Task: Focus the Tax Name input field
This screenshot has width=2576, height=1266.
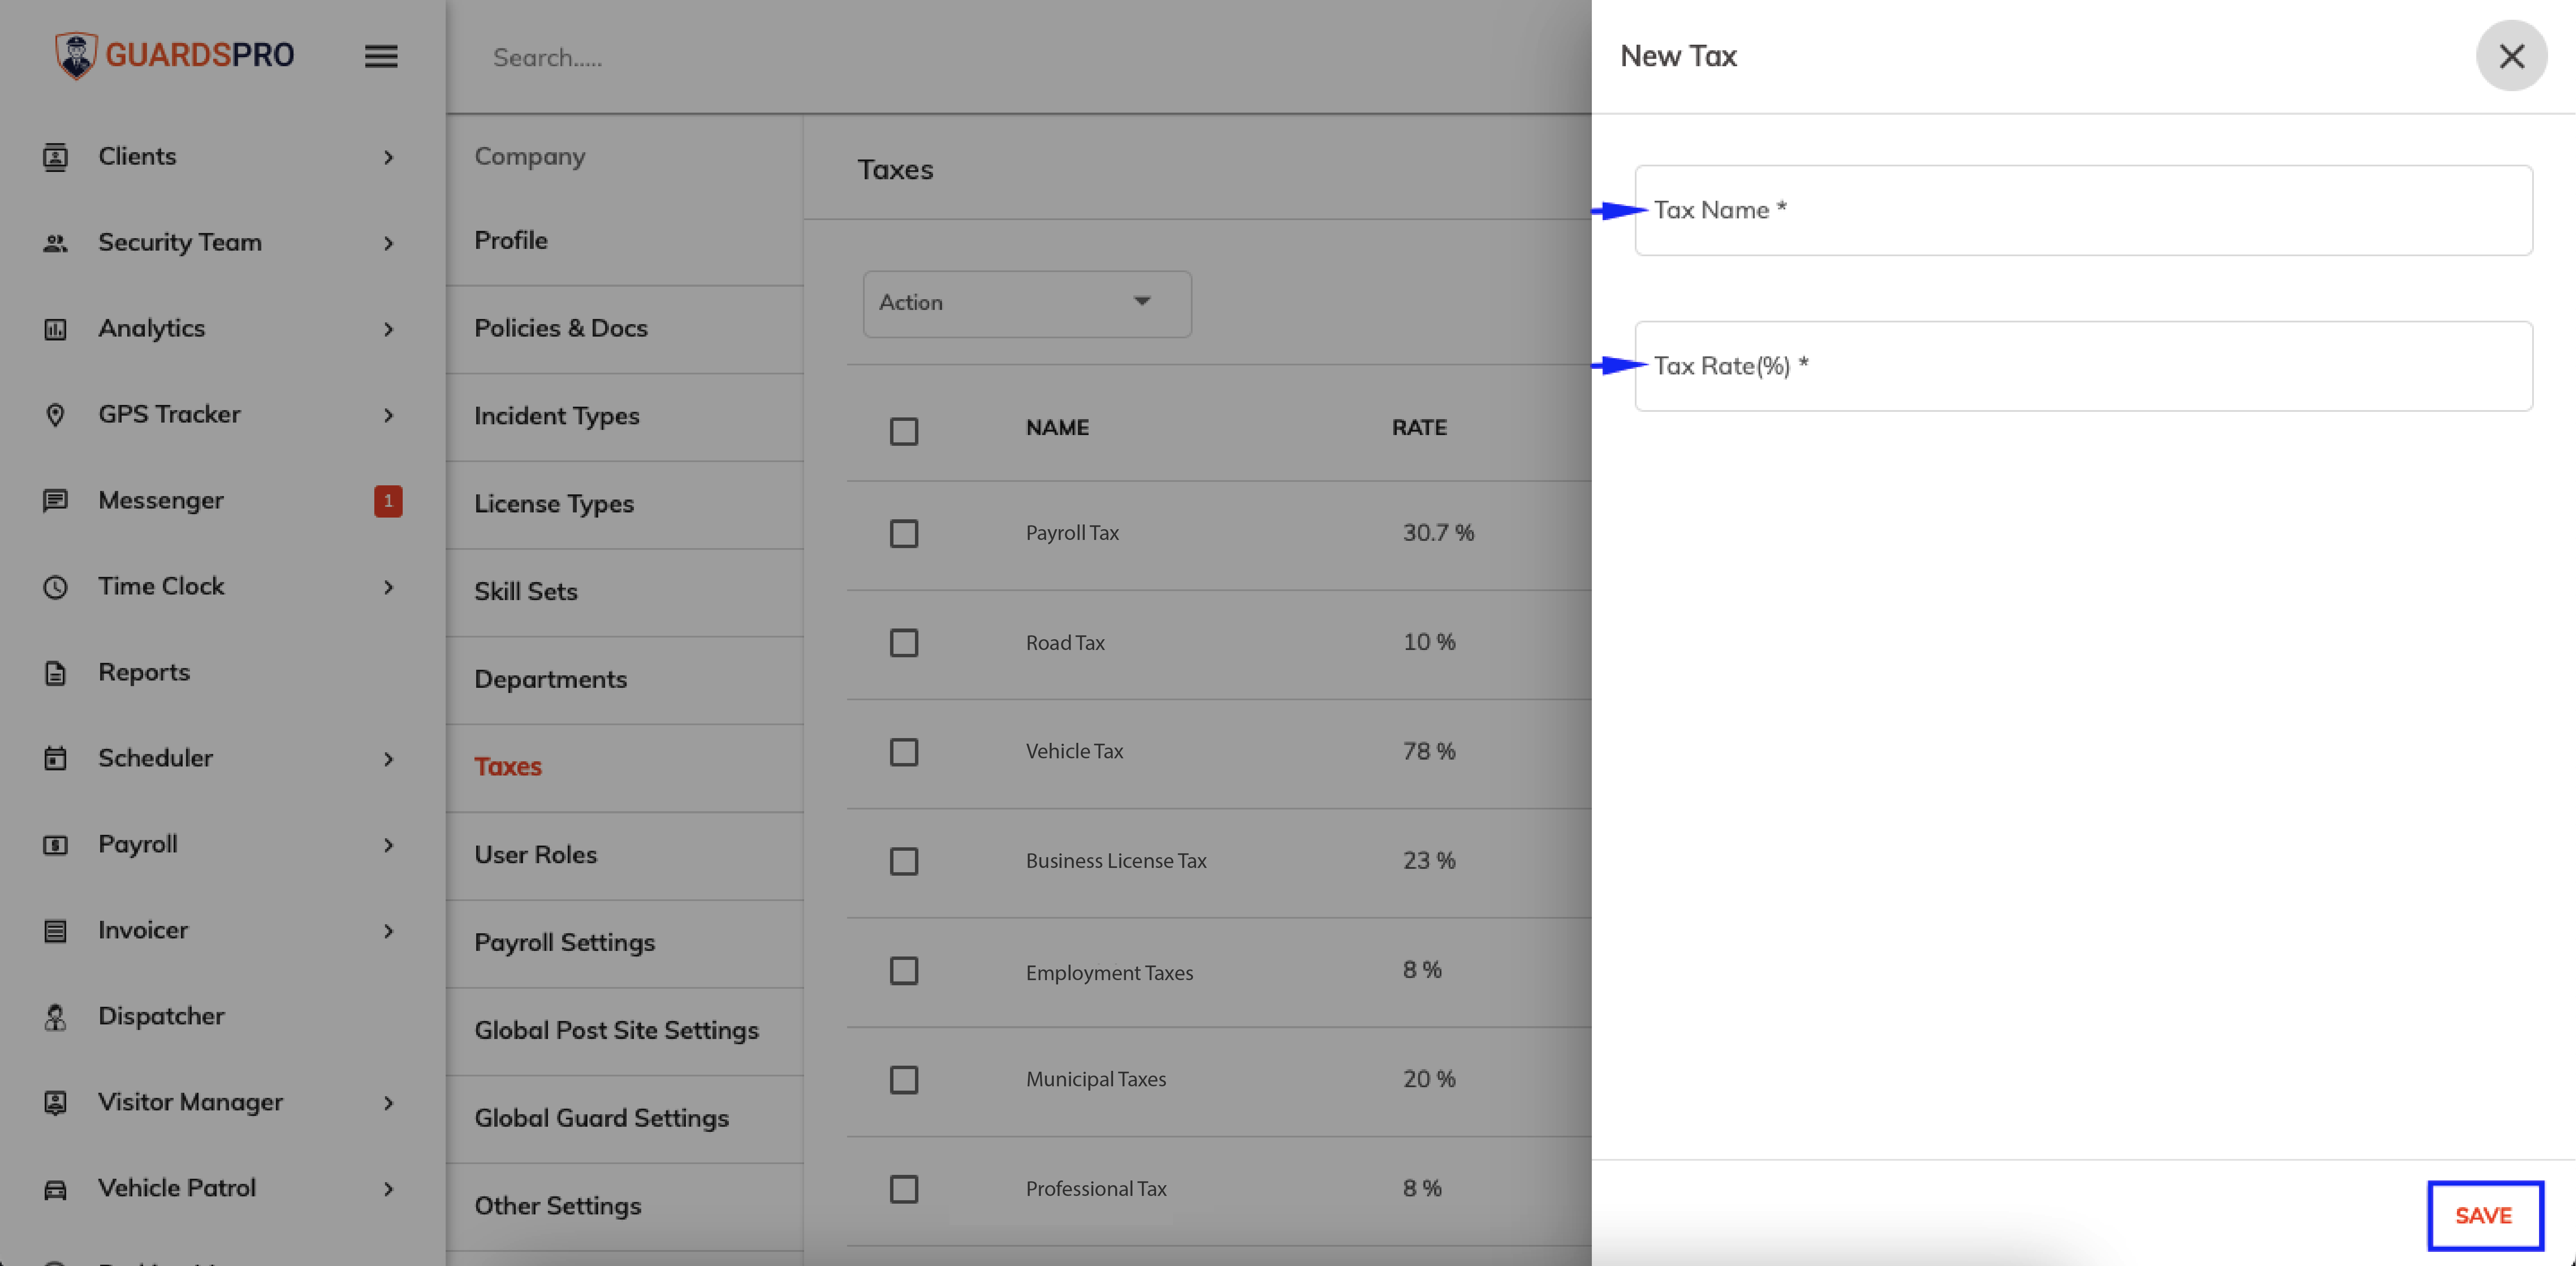Action: click(x=2083, y=210)
